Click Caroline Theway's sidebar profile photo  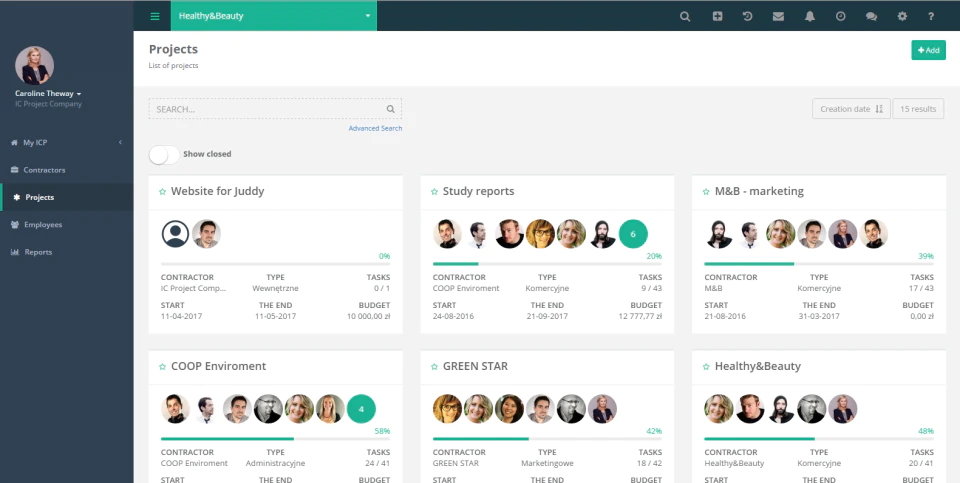(x=34, y=65)
